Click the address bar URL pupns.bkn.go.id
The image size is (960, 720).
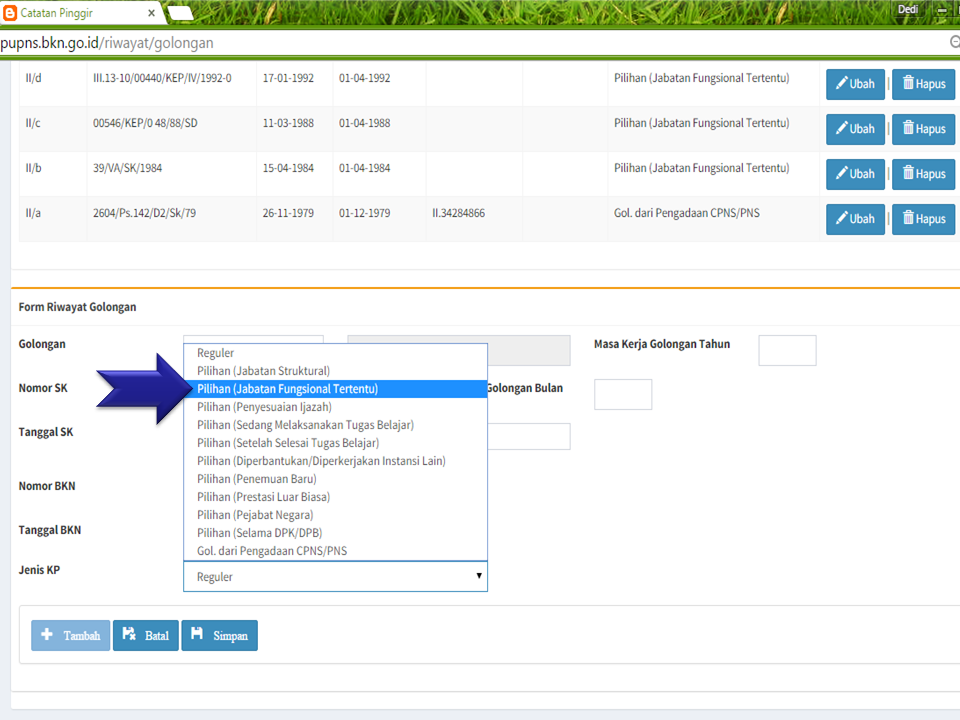pyautogui.click(x=107, y=43)
